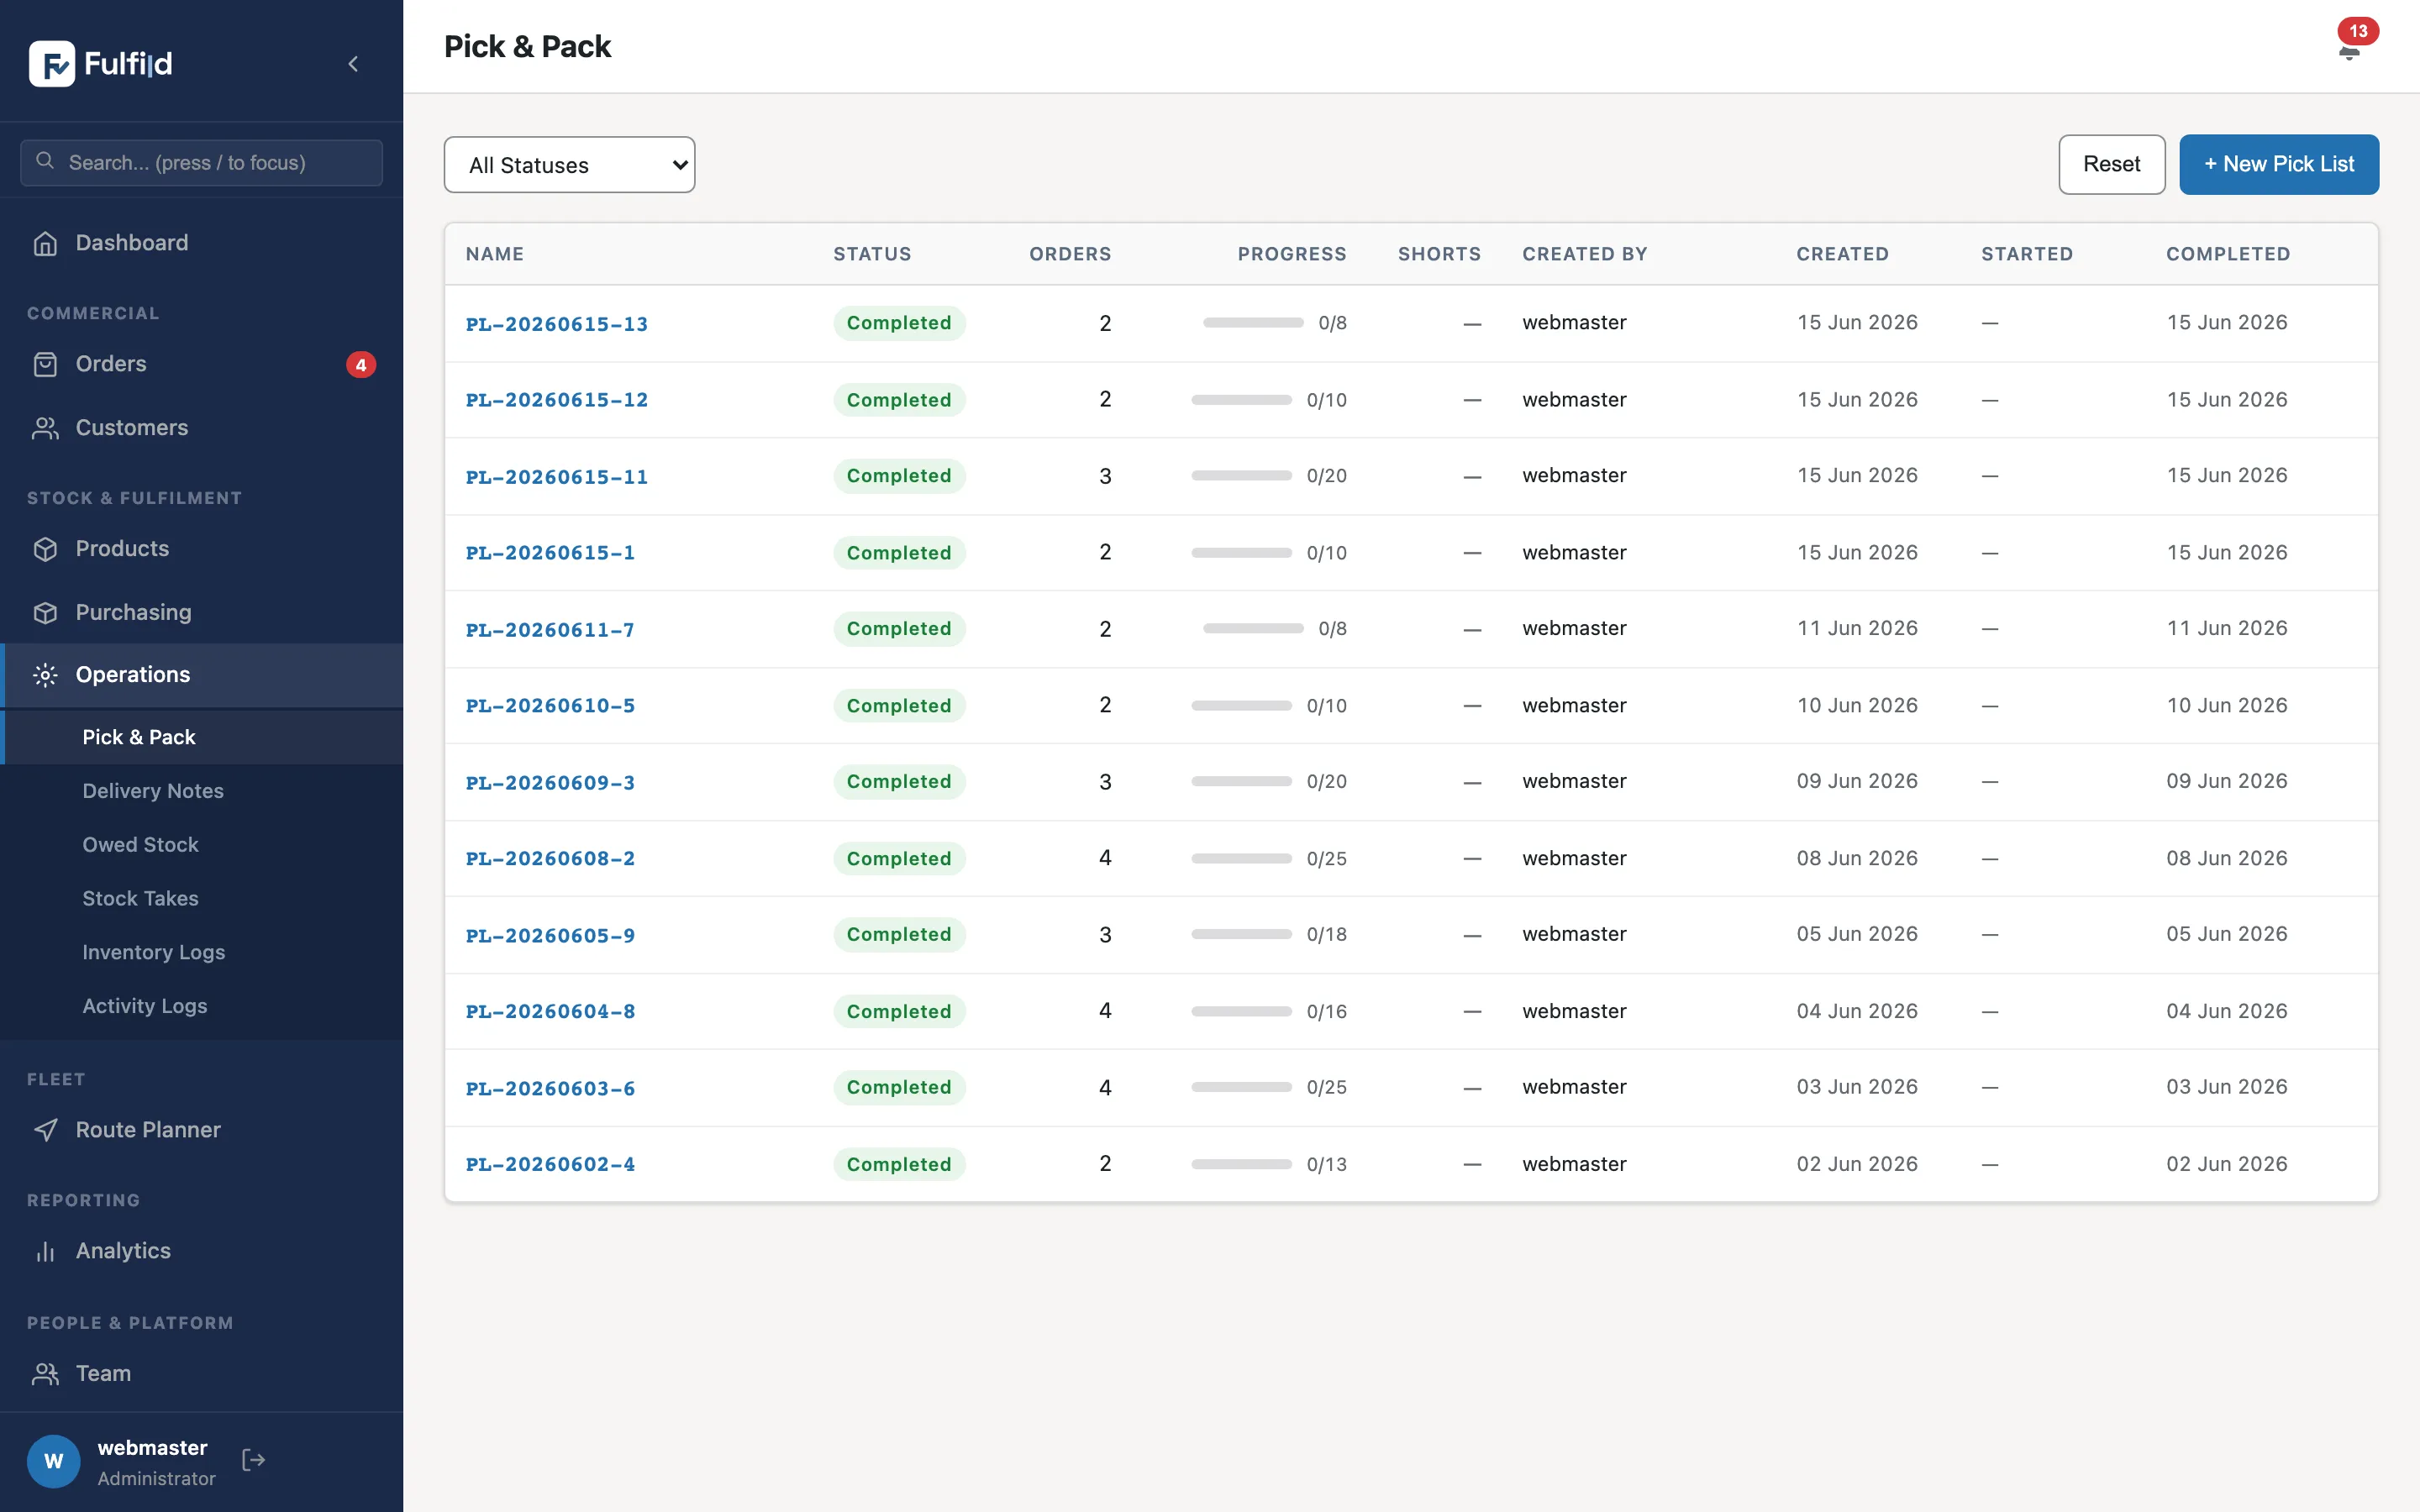Viewport: 2420px width, 1512px height.
Task: Open pick list PL-20260605-9
Action: click(550, 936)
